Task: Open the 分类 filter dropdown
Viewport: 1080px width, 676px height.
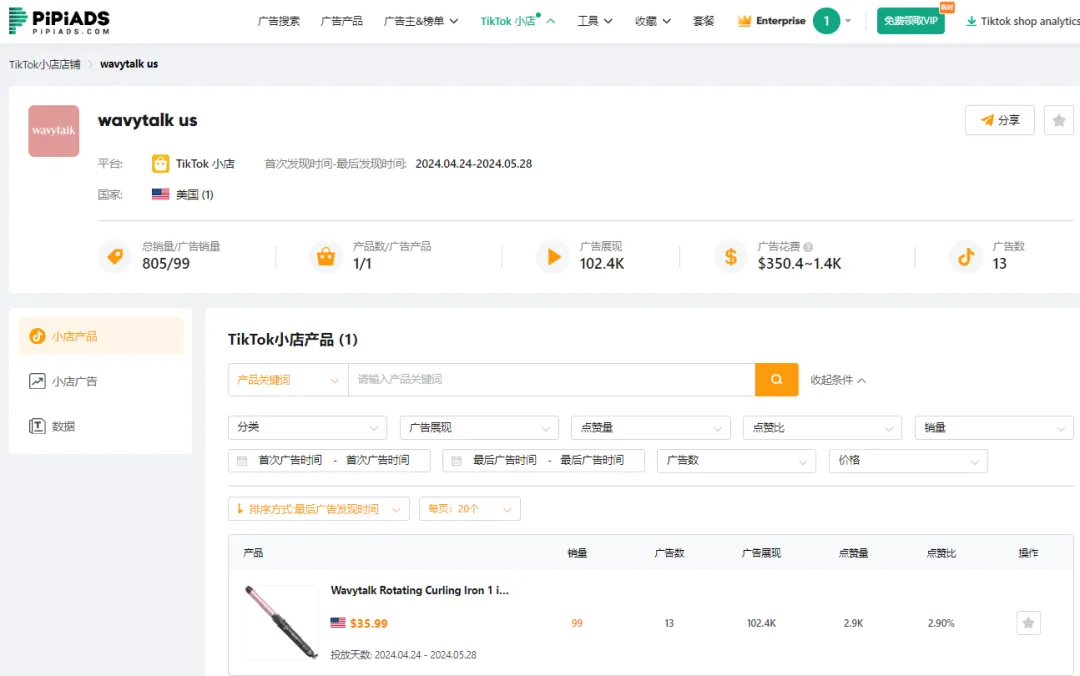Action: pos(307,427)
